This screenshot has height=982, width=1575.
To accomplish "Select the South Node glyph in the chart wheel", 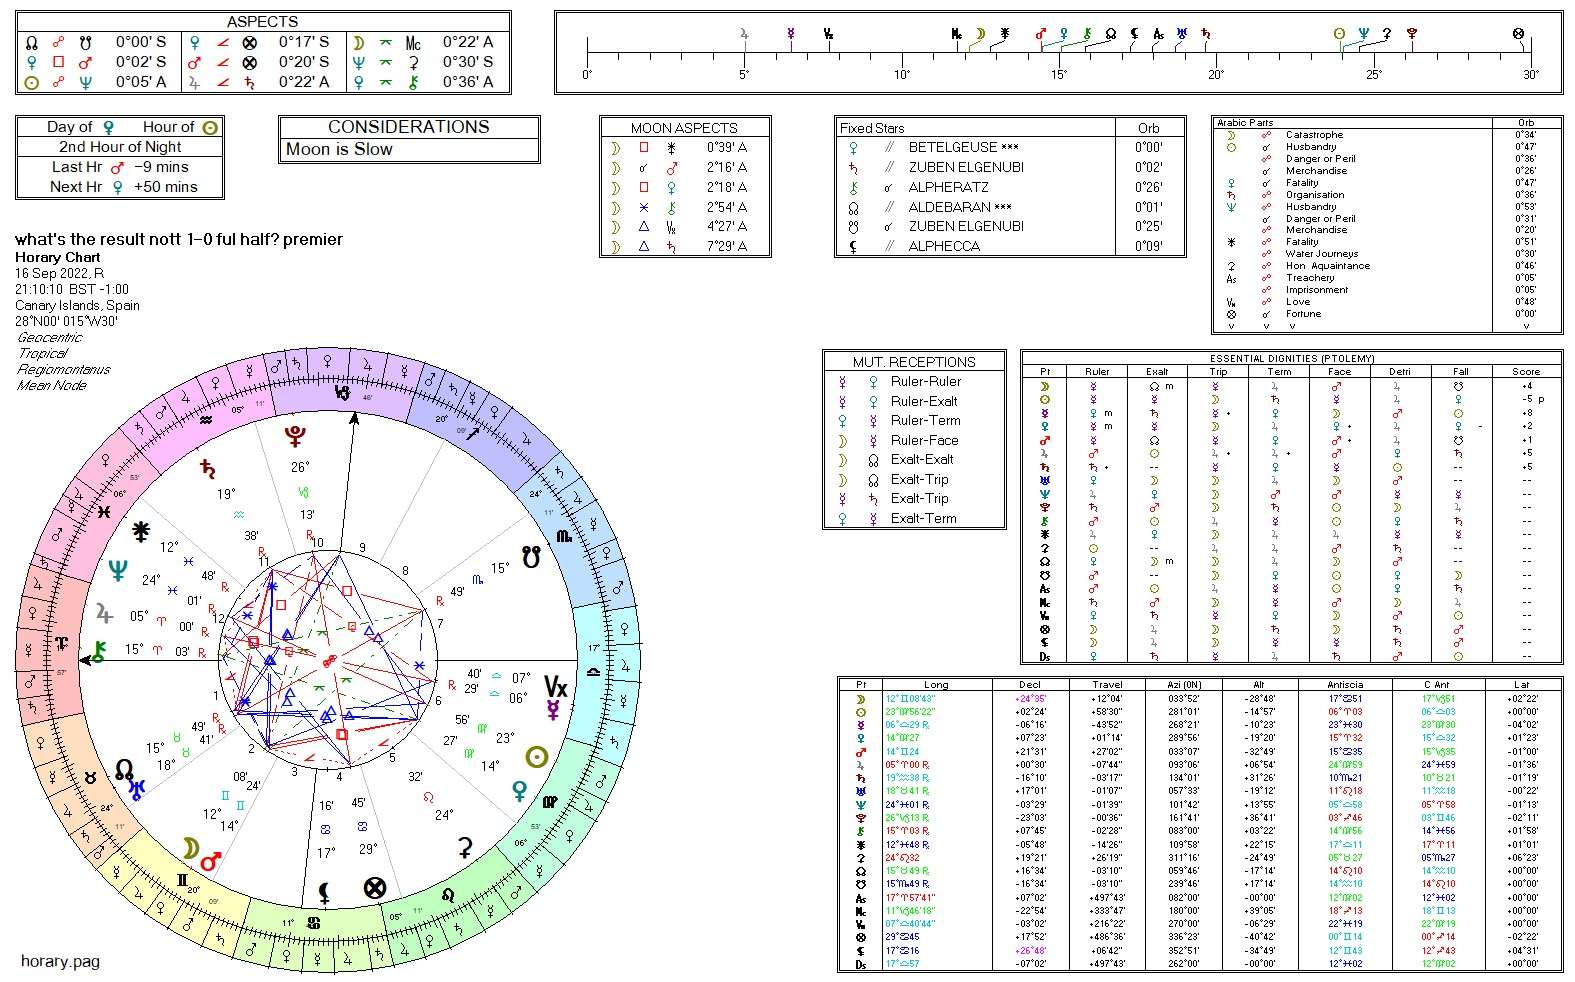I will 531,557.
